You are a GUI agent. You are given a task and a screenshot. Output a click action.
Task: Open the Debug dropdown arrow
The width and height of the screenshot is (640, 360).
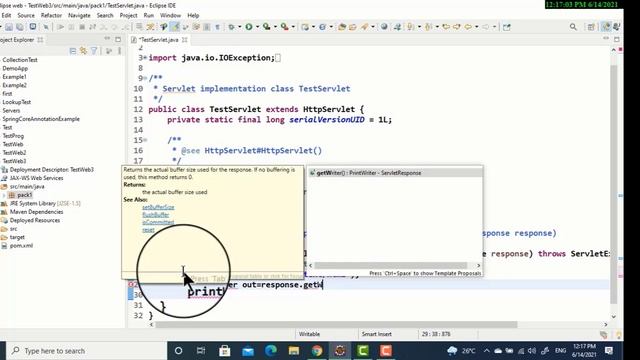240,27
